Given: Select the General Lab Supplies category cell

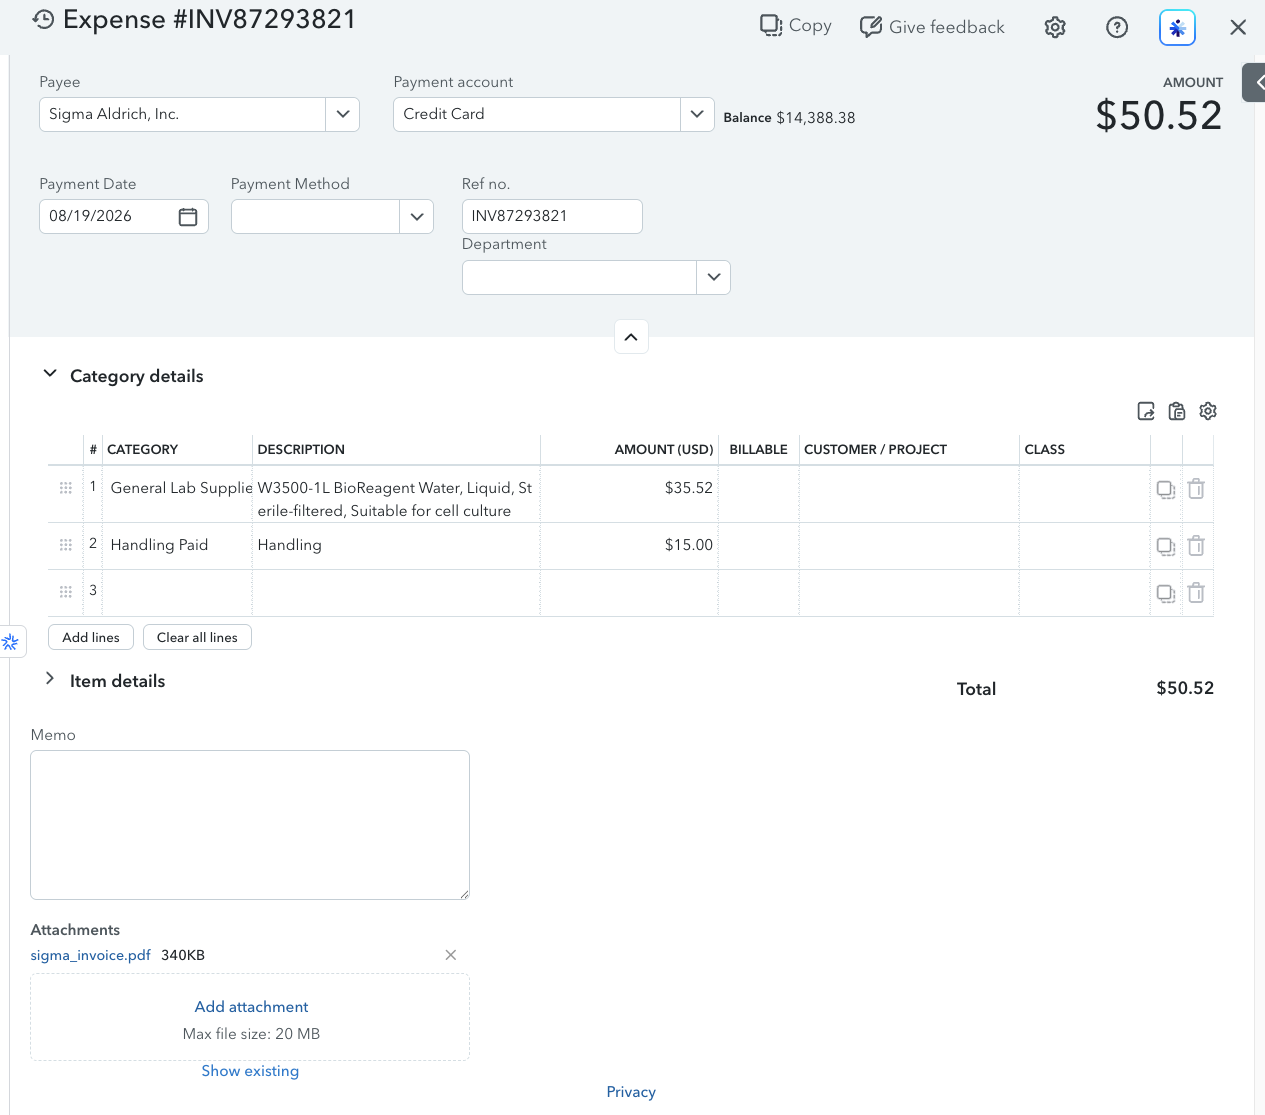Looking at the screenshot, I should point(178,494).
